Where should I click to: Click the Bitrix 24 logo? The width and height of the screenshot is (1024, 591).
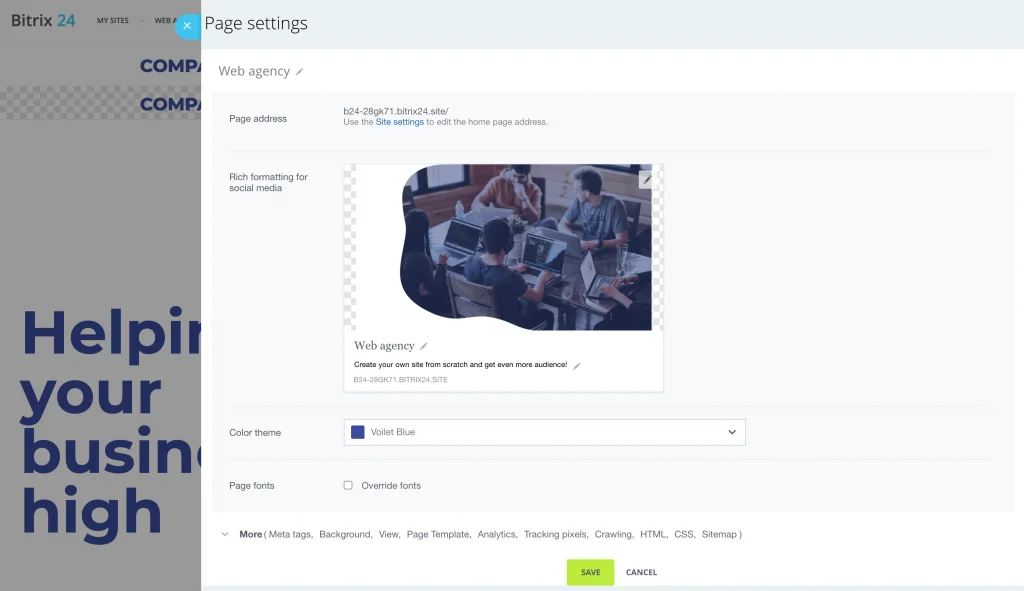coord(43,20)
